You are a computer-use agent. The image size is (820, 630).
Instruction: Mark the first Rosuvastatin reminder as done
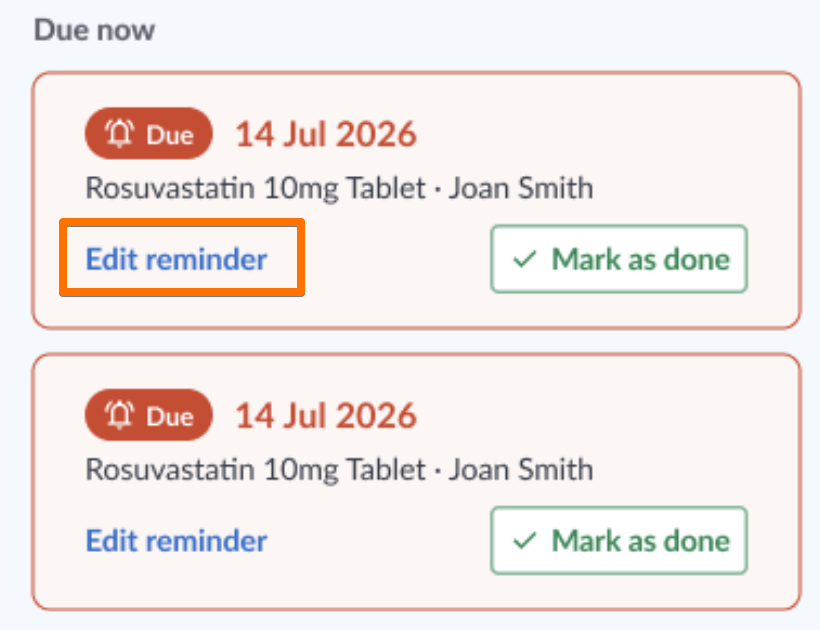click(619, 259)
